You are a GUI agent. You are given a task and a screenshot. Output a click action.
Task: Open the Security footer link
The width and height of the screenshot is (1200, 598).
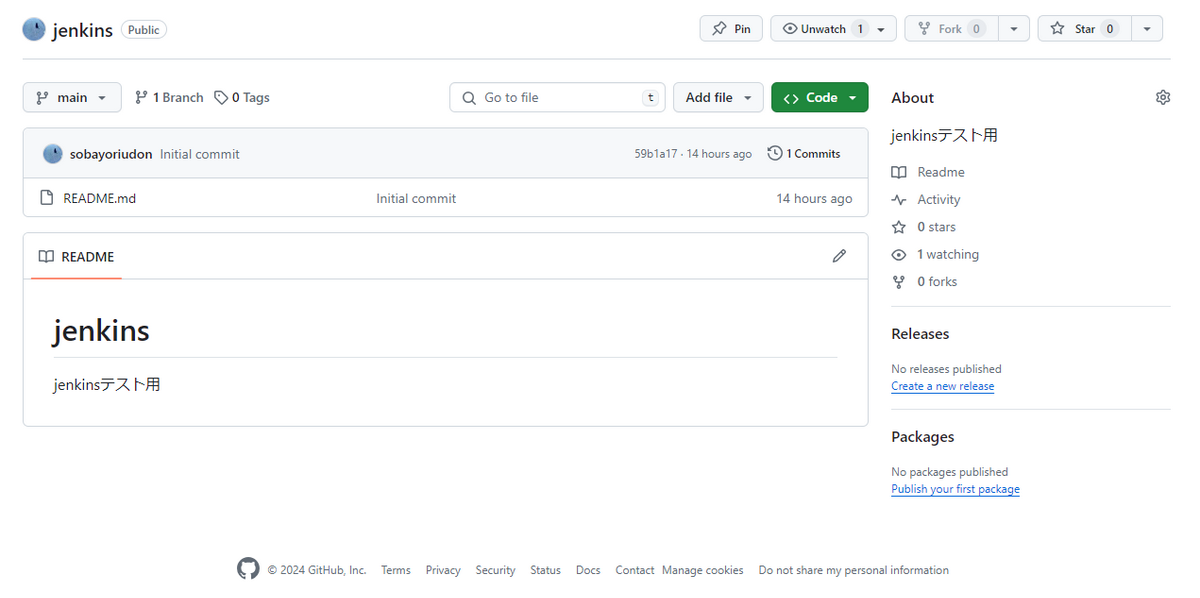click(495, 570)
